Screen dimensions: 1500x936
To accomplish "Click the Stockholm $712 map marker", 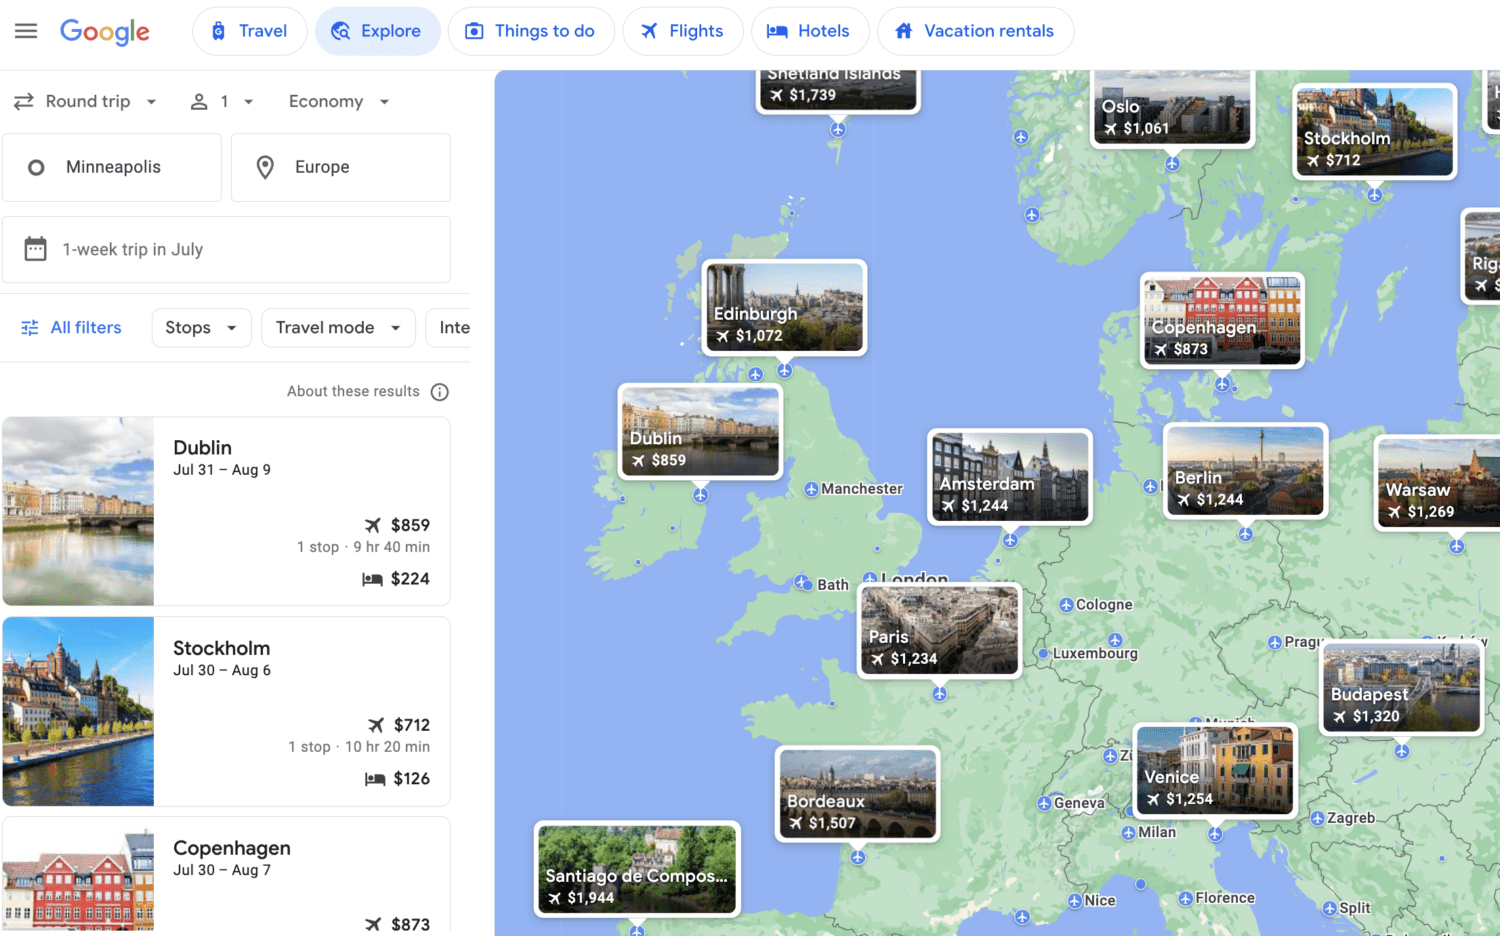I will 1374,132.
